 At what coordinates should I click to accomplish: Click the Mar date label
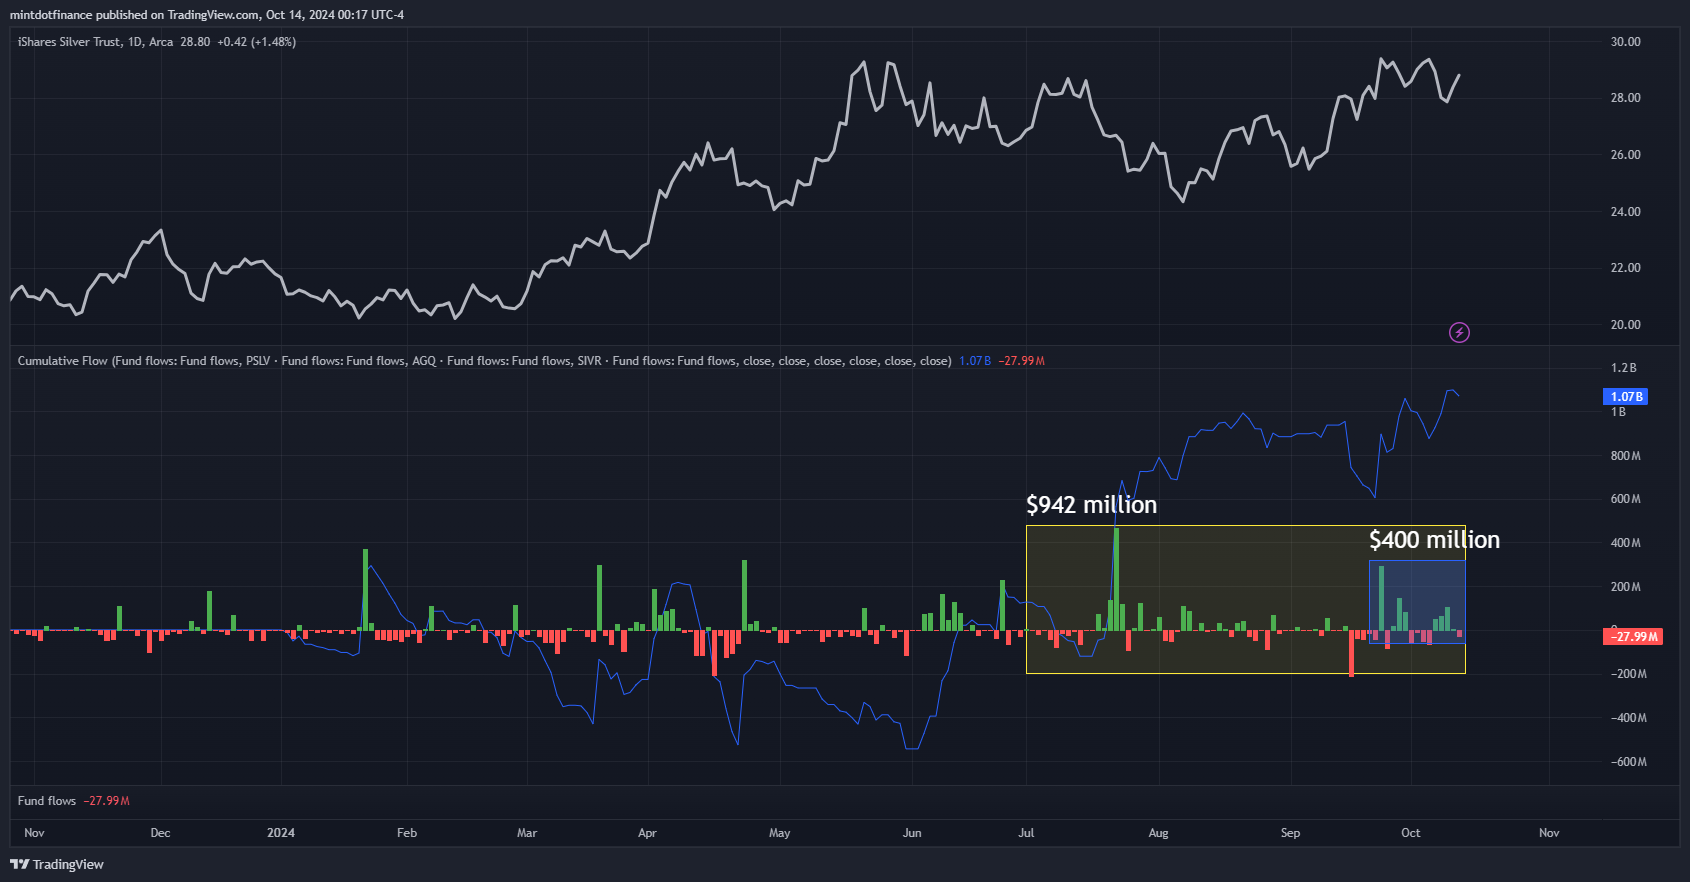[527, 833]
